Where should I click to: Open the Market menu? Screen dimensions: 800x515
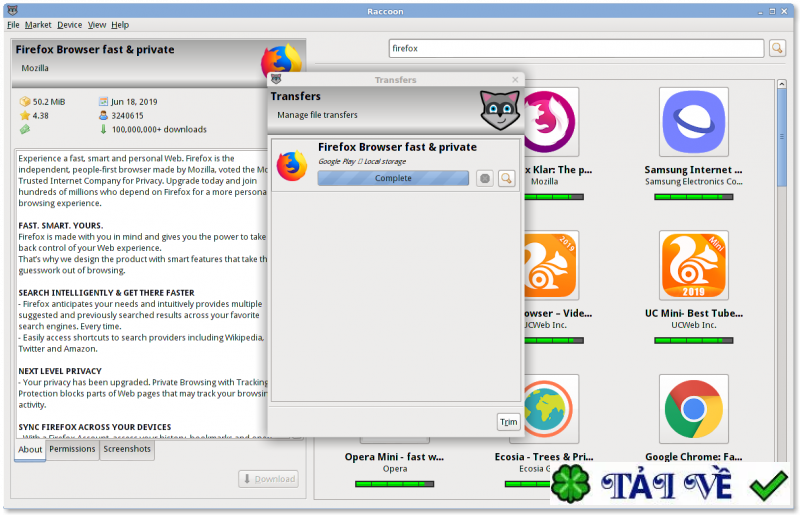click(x=38, y=24)
